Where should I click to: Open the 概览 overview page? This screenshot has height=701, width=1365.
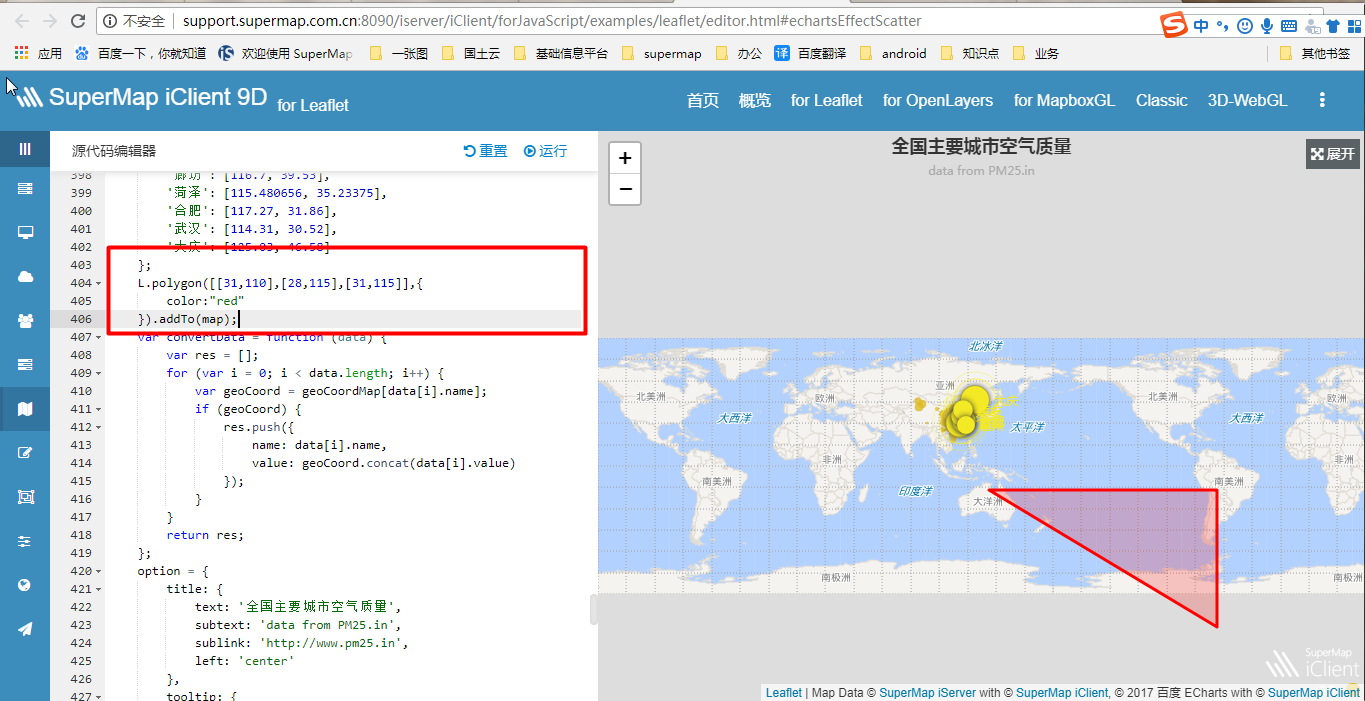point(755,100)
